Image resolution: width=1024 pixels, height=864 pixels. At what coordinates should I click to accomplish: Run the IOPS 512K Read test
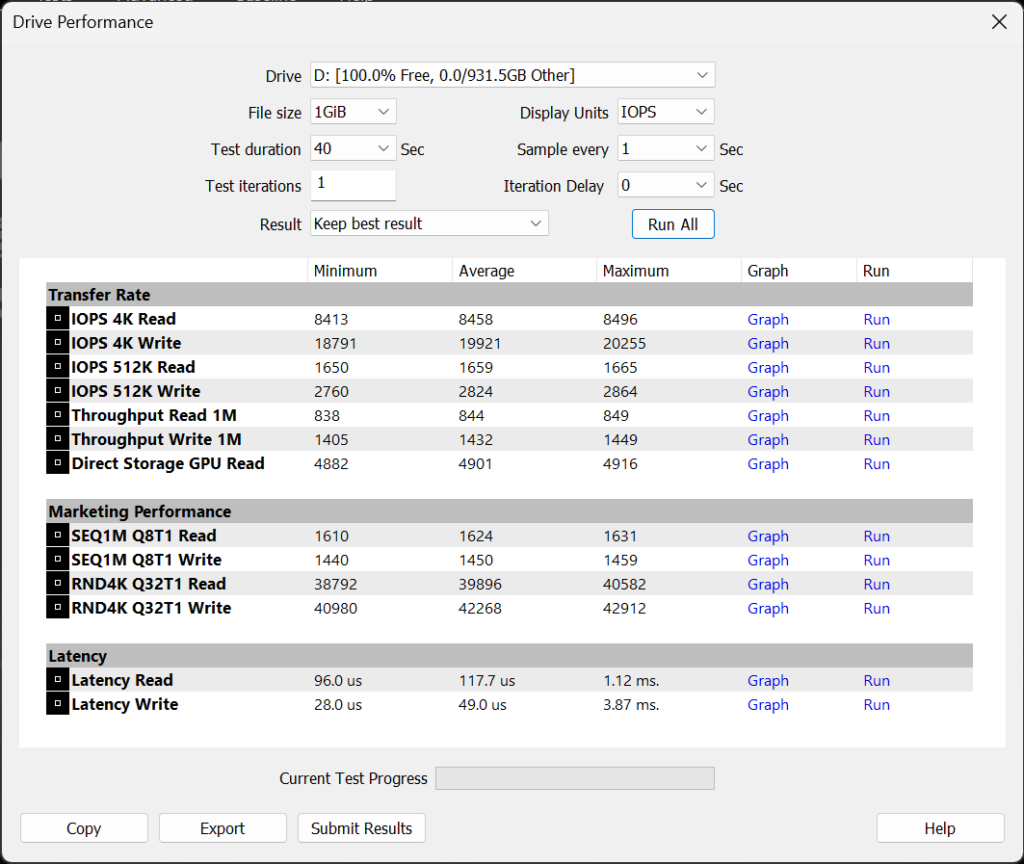(876, 368)
